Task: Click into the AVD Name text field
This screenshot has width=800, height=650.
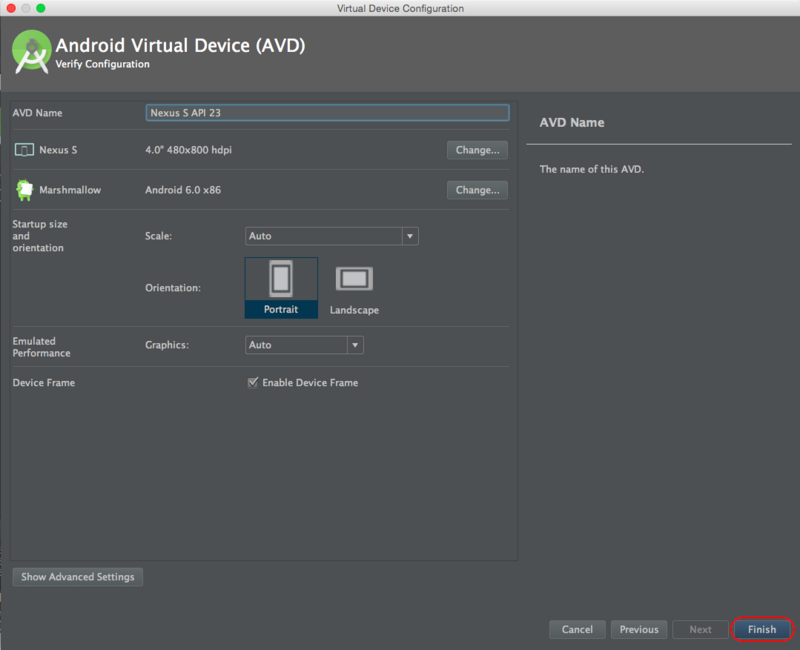Action: click(327, 113)
